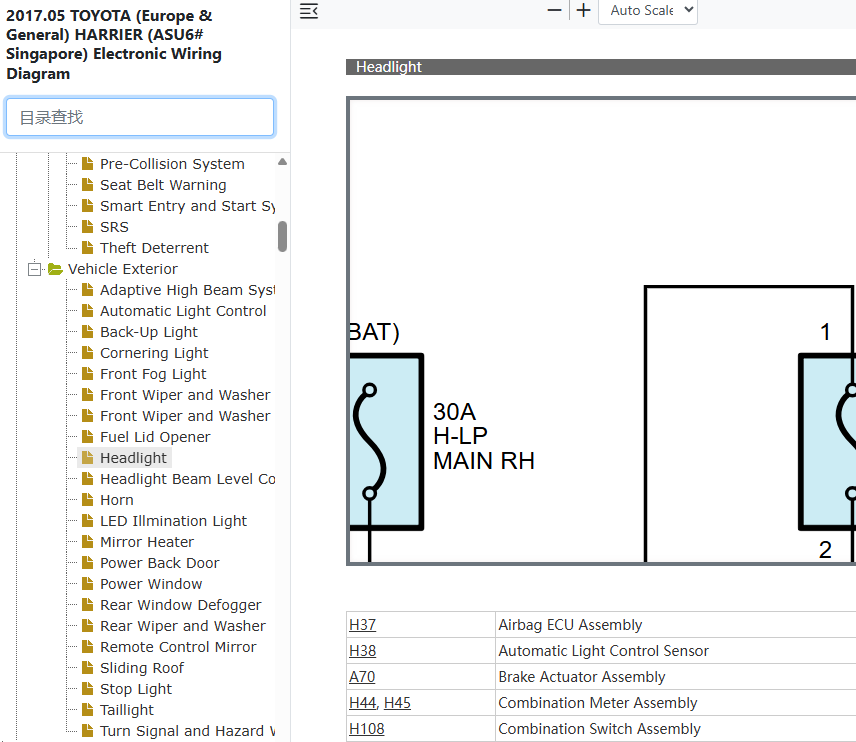This screenshot has width=856, height=742.
Task: Click the Power Window page icon
Action: pyautogui.click(x=87, y=584)
